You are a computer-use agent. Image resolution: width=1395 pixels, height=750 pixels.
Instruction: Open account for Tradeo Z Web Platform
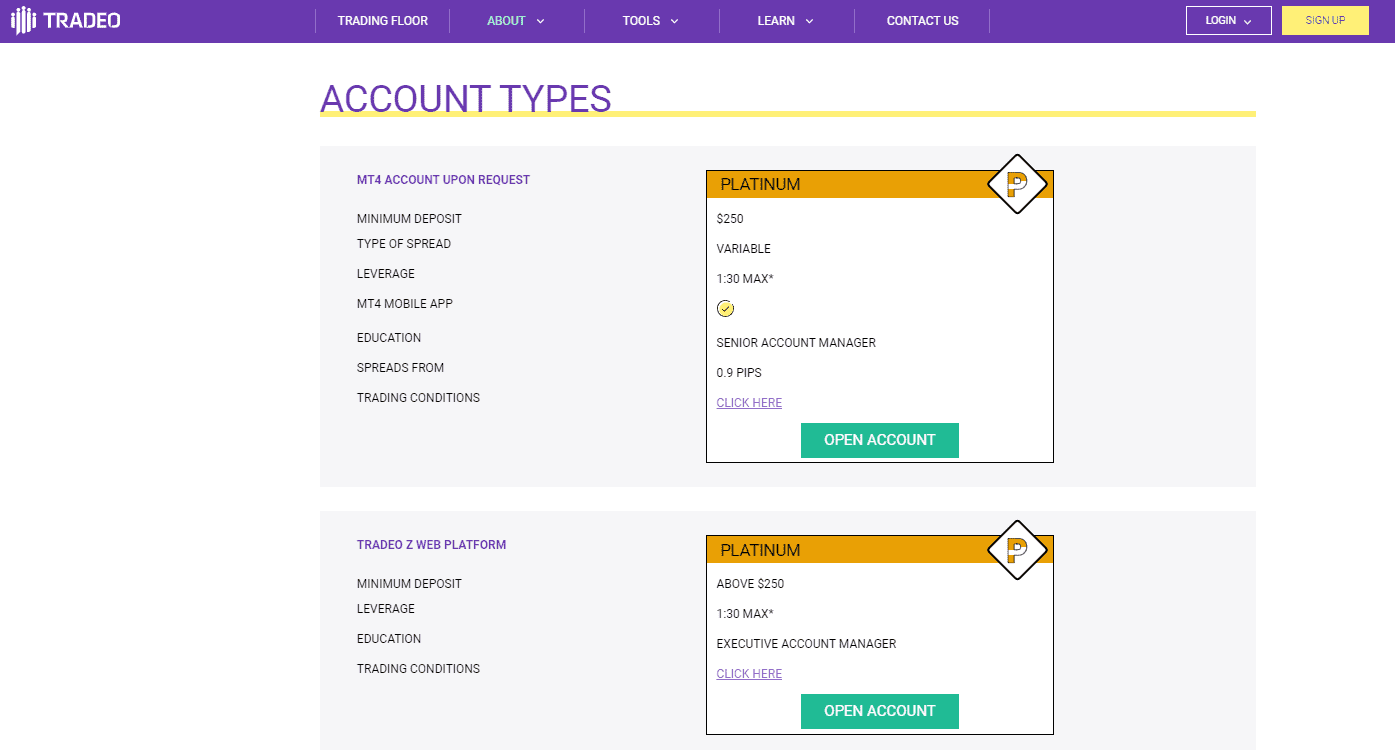[879, 711]
